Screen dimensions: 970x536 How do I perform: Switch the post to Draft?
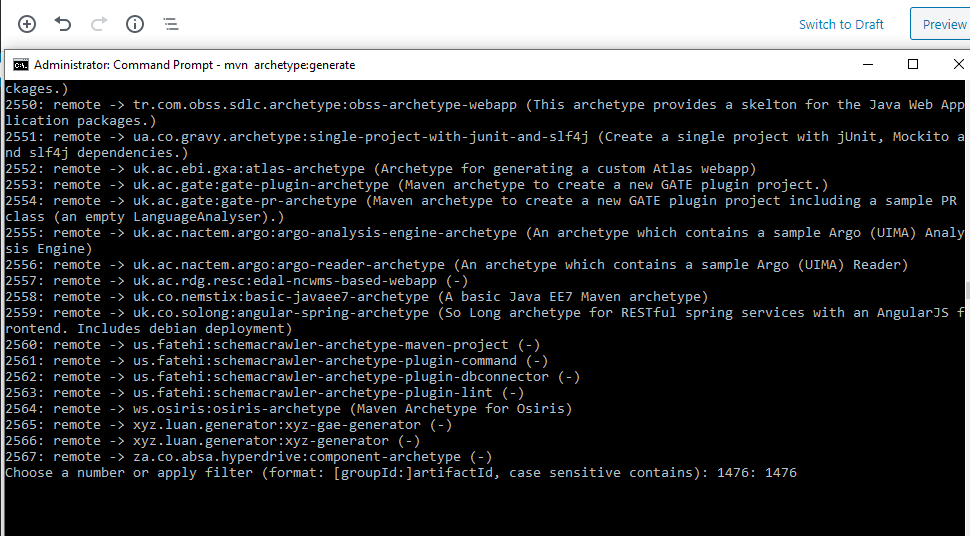841,24
